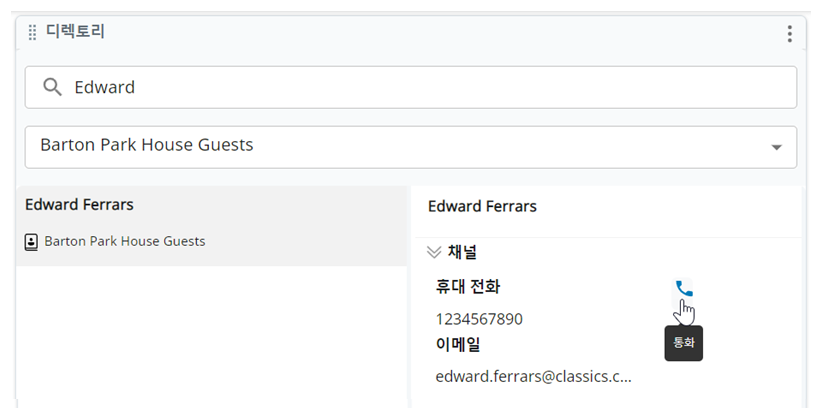Click the 디렉토리 widget title
Screen dimensions: 823x414
click(75, 31)
